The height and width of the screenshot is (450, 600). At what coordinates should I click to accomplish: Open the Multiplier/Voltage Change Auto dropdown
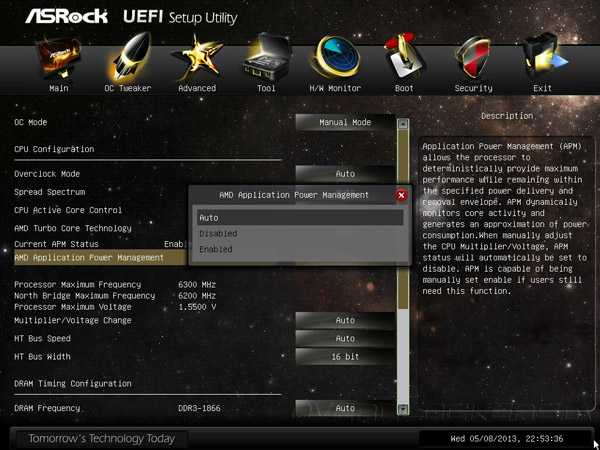[345, 320]
